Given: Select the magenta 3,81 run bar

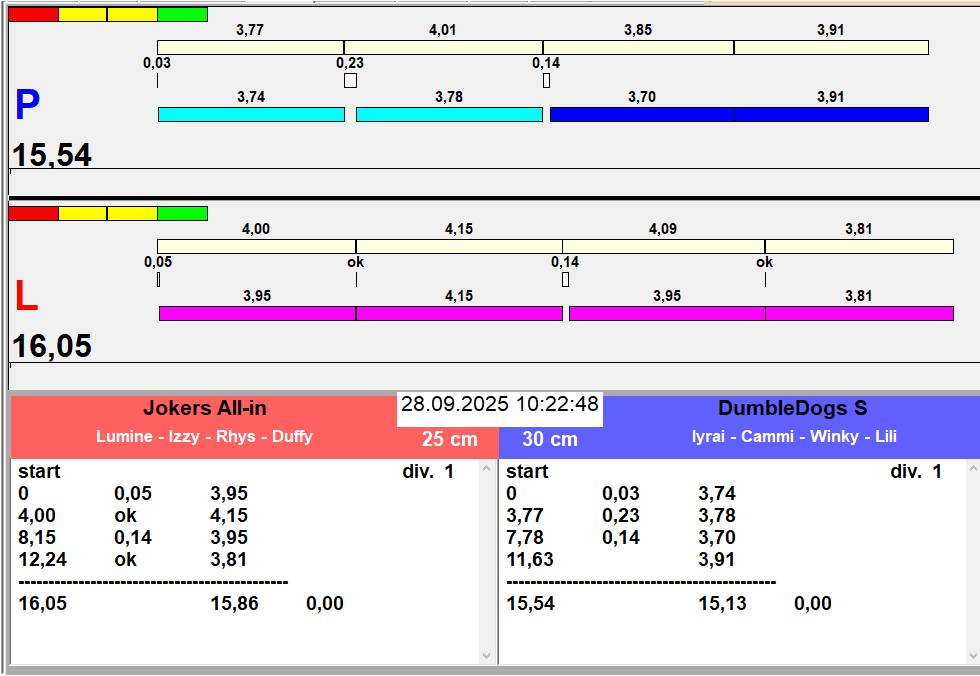Looking at the screenshot, I should [x=859, y=313].
